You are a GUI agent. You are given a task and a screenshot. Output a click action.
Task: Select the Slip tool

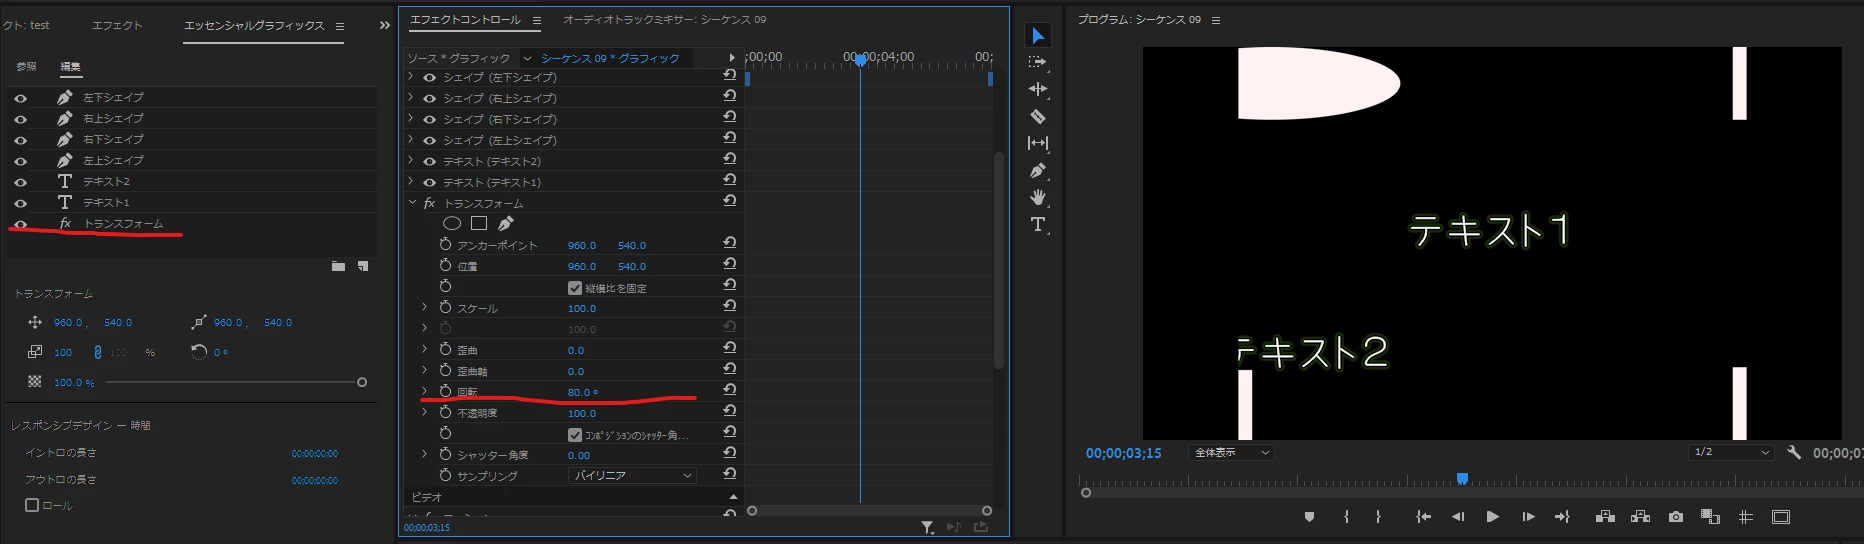[x=1038, y=143]
